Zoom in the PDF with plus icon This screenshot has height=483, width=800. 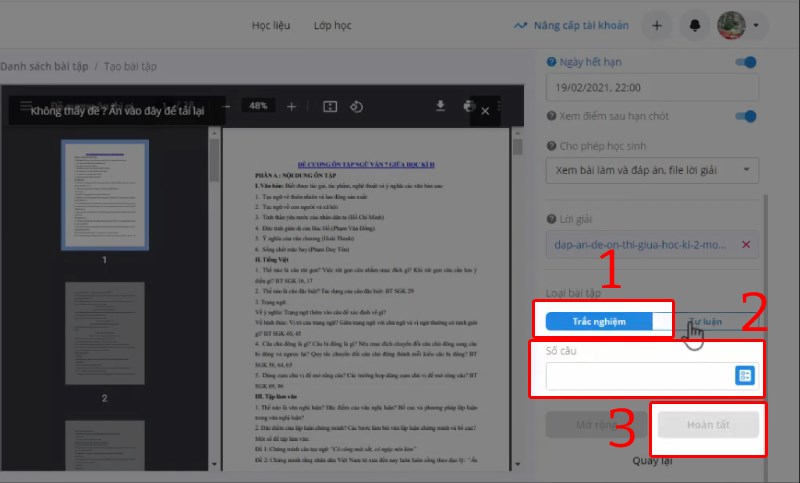[291, 107]
